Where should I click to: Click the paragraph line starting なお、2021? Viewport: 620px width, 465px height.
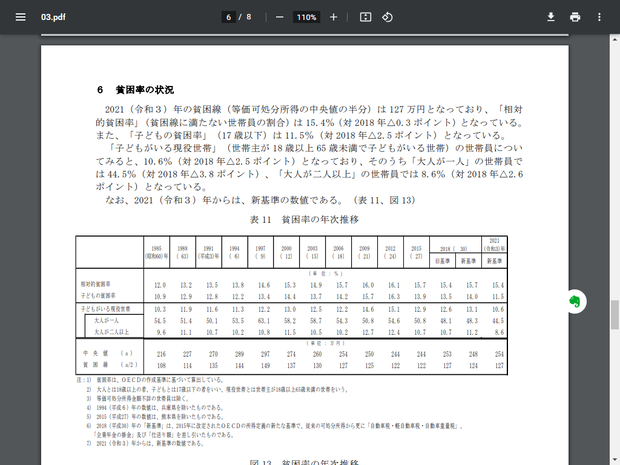tap(260, 200)
